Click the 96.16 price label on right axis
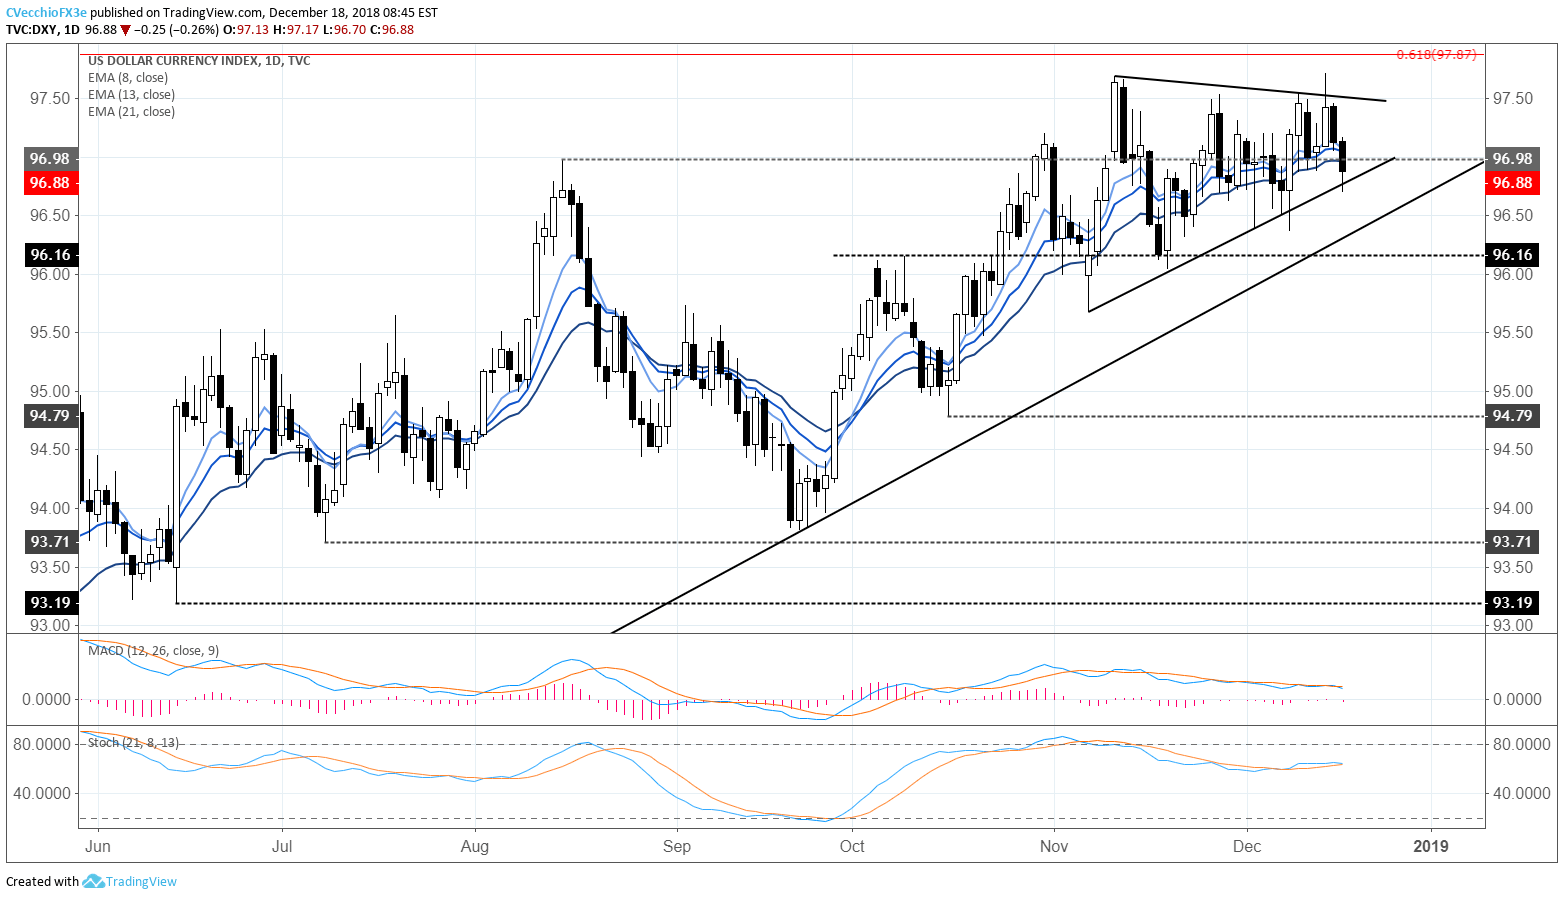 pyautogui.click(x=1511, y=255)
